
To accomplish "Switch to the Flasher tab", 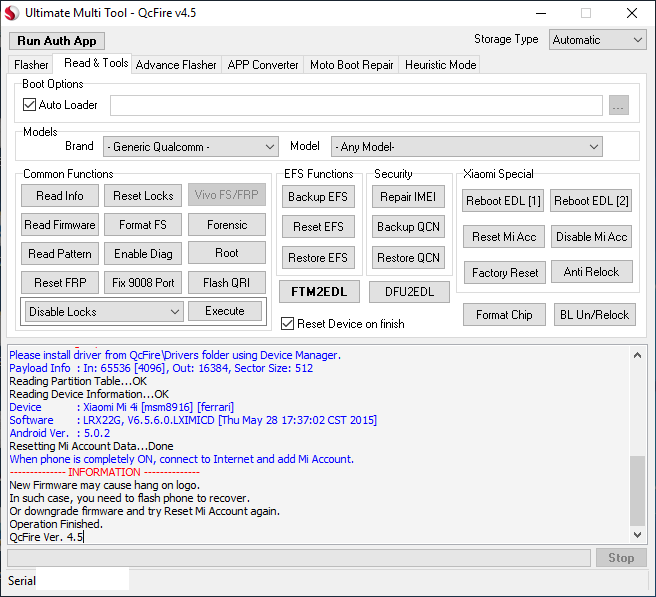I will (31, 65).
